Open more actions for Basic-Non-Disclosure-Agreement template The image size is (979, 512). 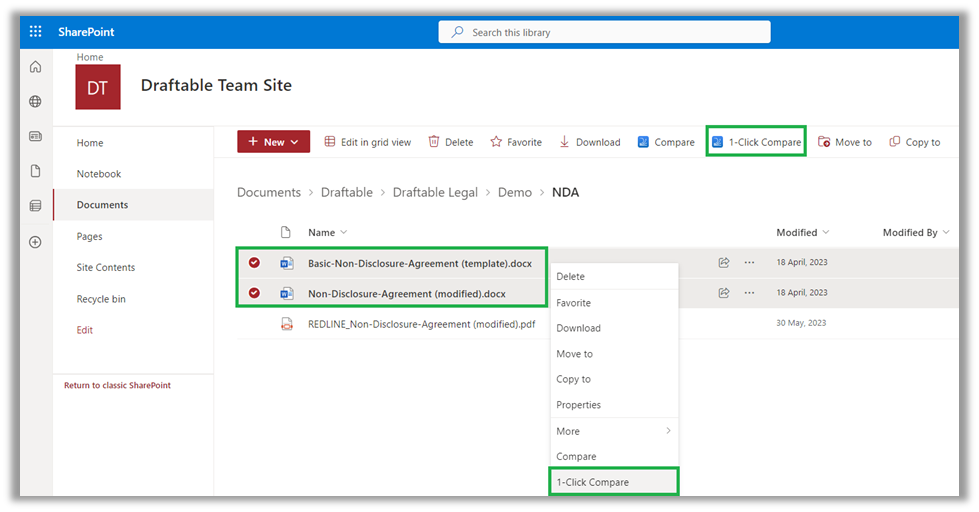click(749, 262)
